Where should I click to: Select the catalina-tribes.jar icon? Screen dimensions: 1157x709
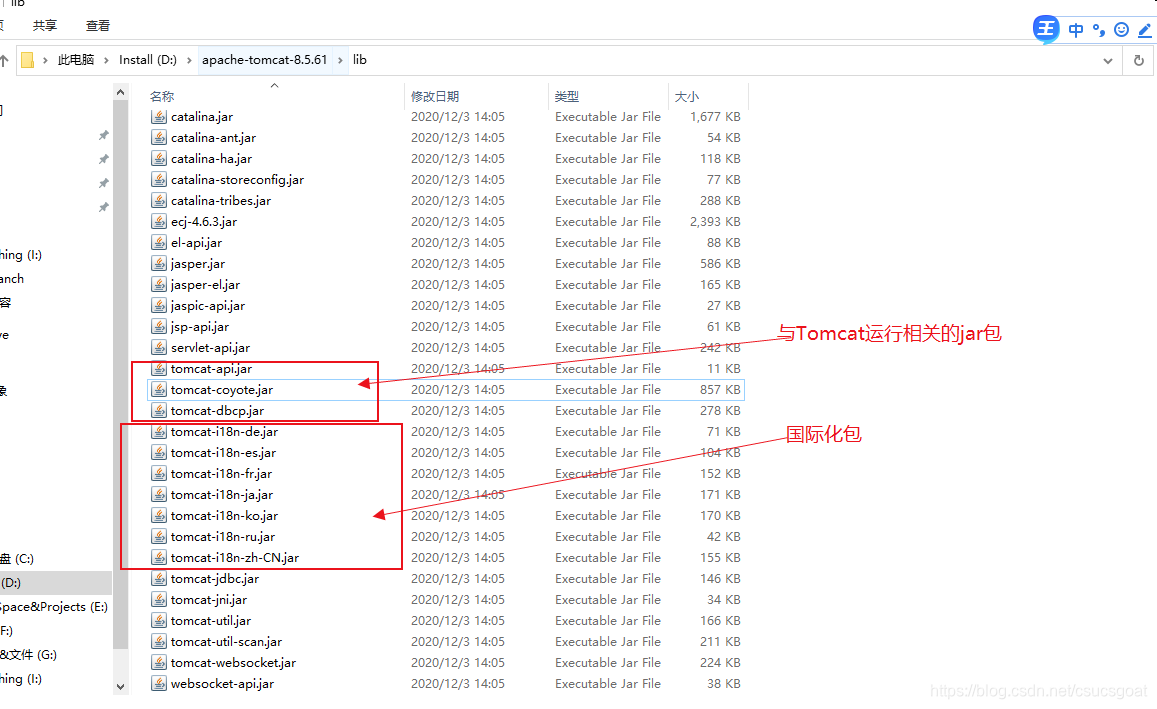click(159, 201)
